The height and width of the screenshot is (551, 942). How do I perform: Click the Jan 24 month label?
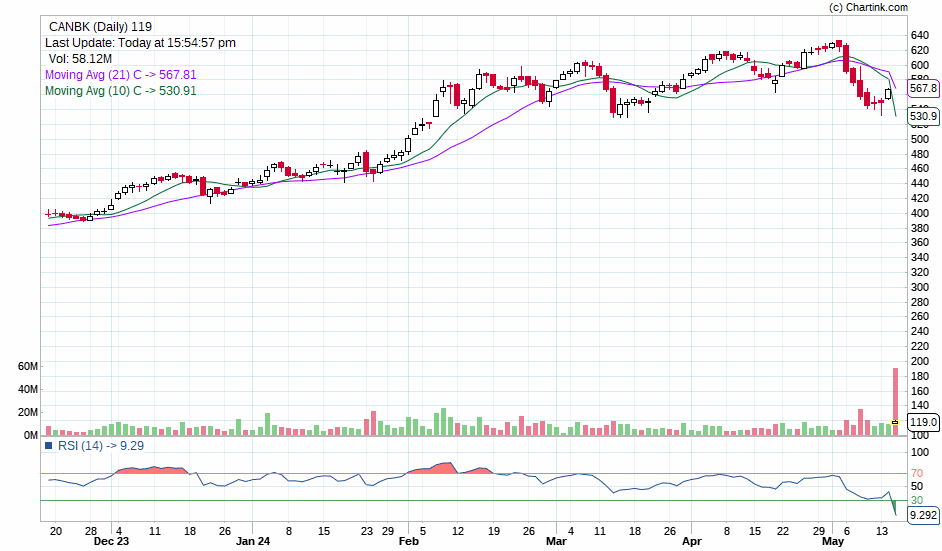pos(253,541)
